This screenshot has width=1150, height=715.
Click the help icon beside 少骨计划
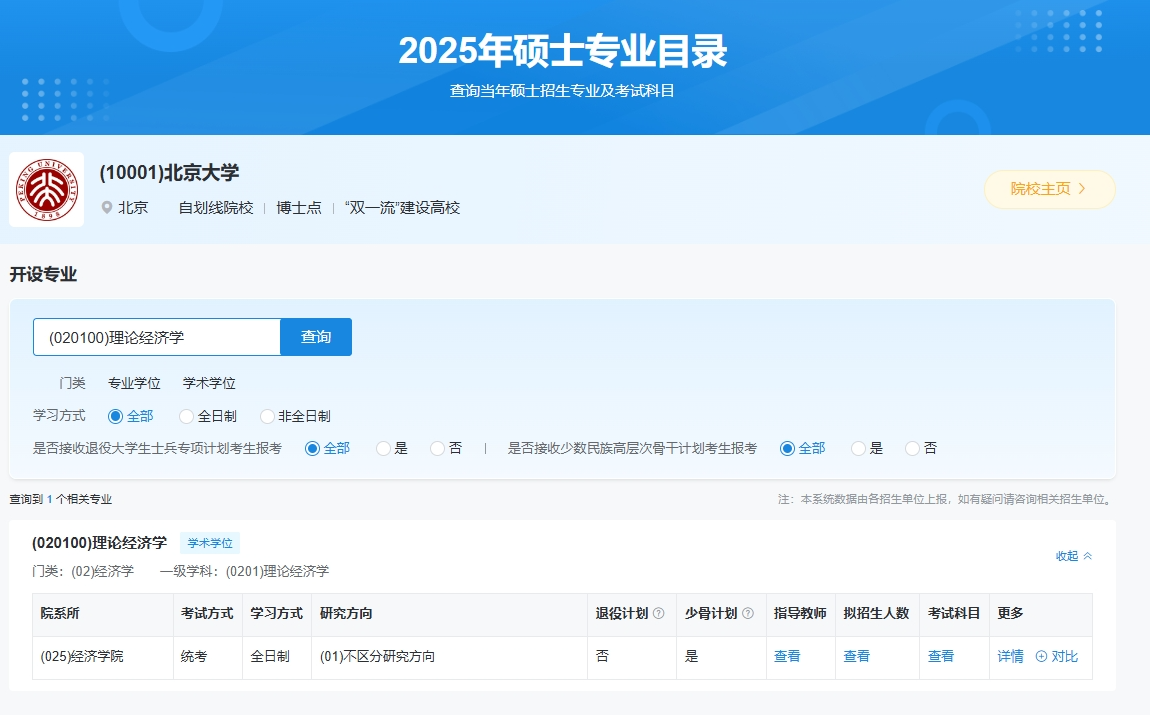(747, 614)
